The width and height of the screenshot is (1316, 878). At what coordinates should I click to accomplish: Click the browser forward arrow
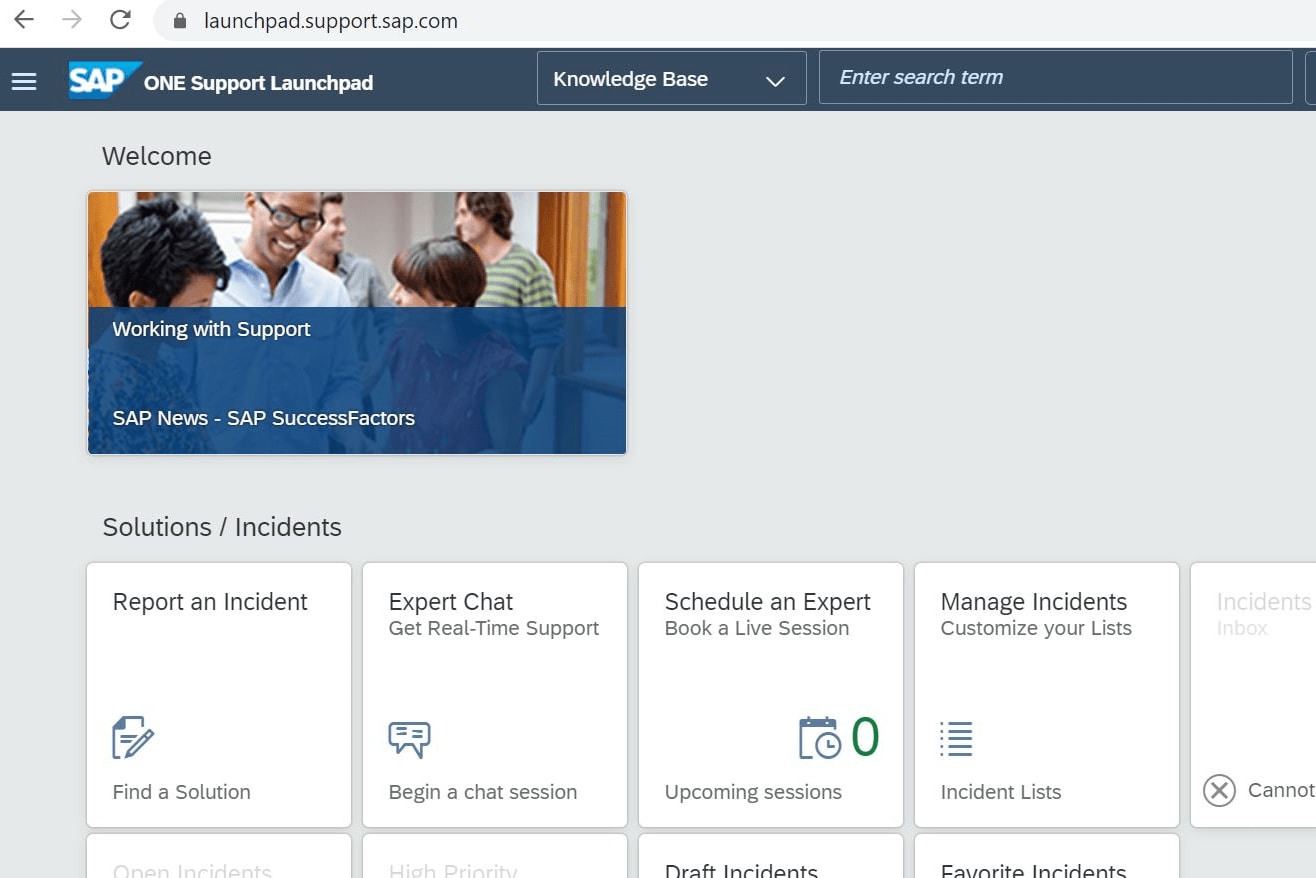[x=72, y=20]
